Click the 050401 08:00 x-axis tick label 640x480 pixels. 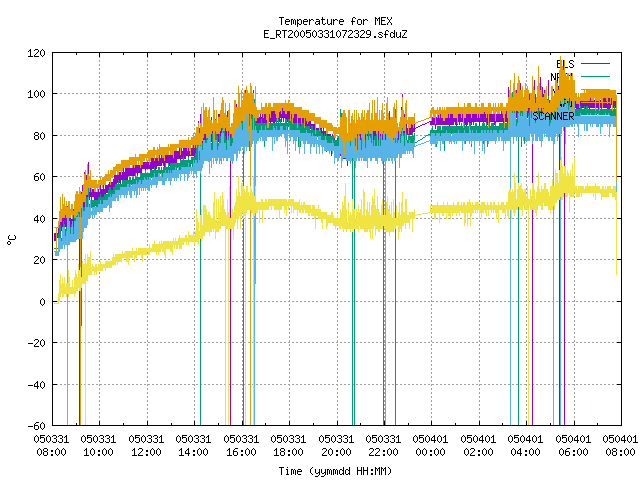tap(620, 446)
